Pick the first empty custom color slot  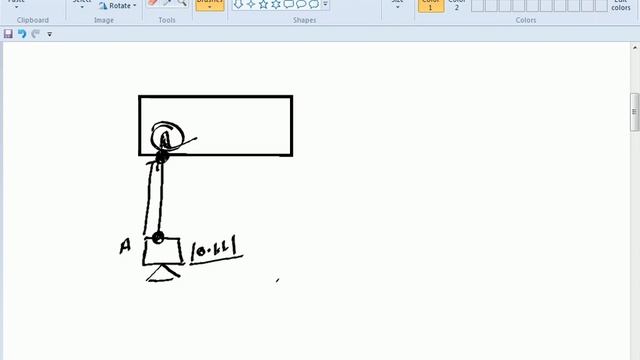pos(478,6)
